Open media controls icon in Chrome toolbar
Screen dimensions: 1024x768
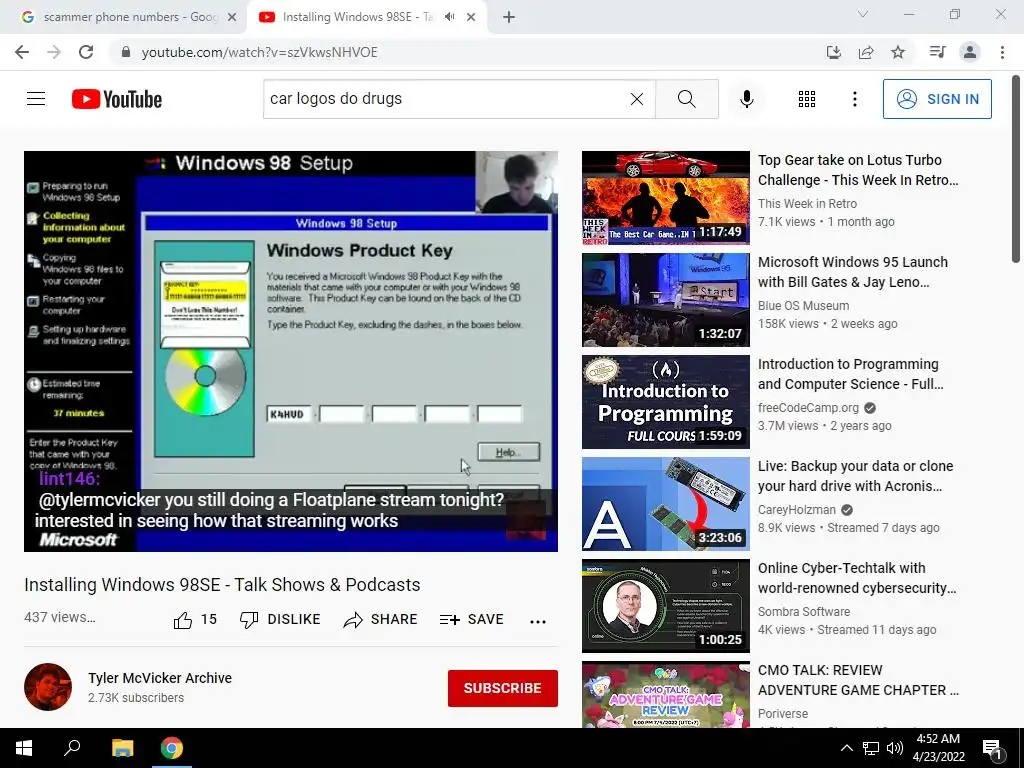[x=937, y=52]
